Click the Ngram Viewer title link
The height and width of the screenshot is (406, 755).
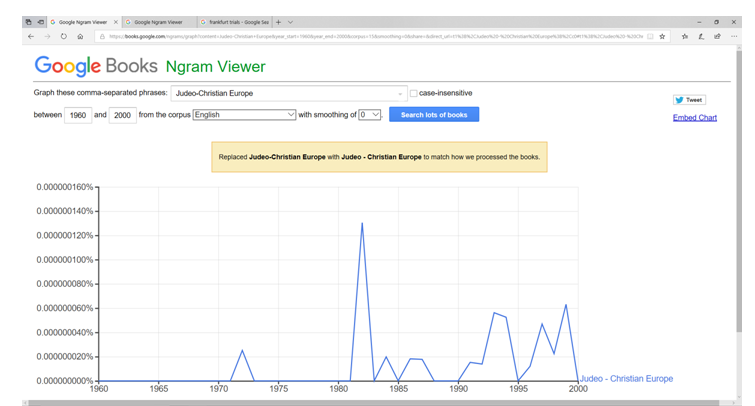pyautogui.click(x=215, y=67)
